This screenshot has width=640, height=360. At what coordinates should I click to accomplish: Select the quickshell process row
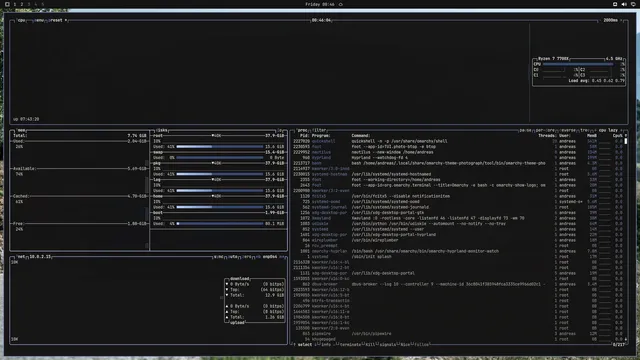458,141
